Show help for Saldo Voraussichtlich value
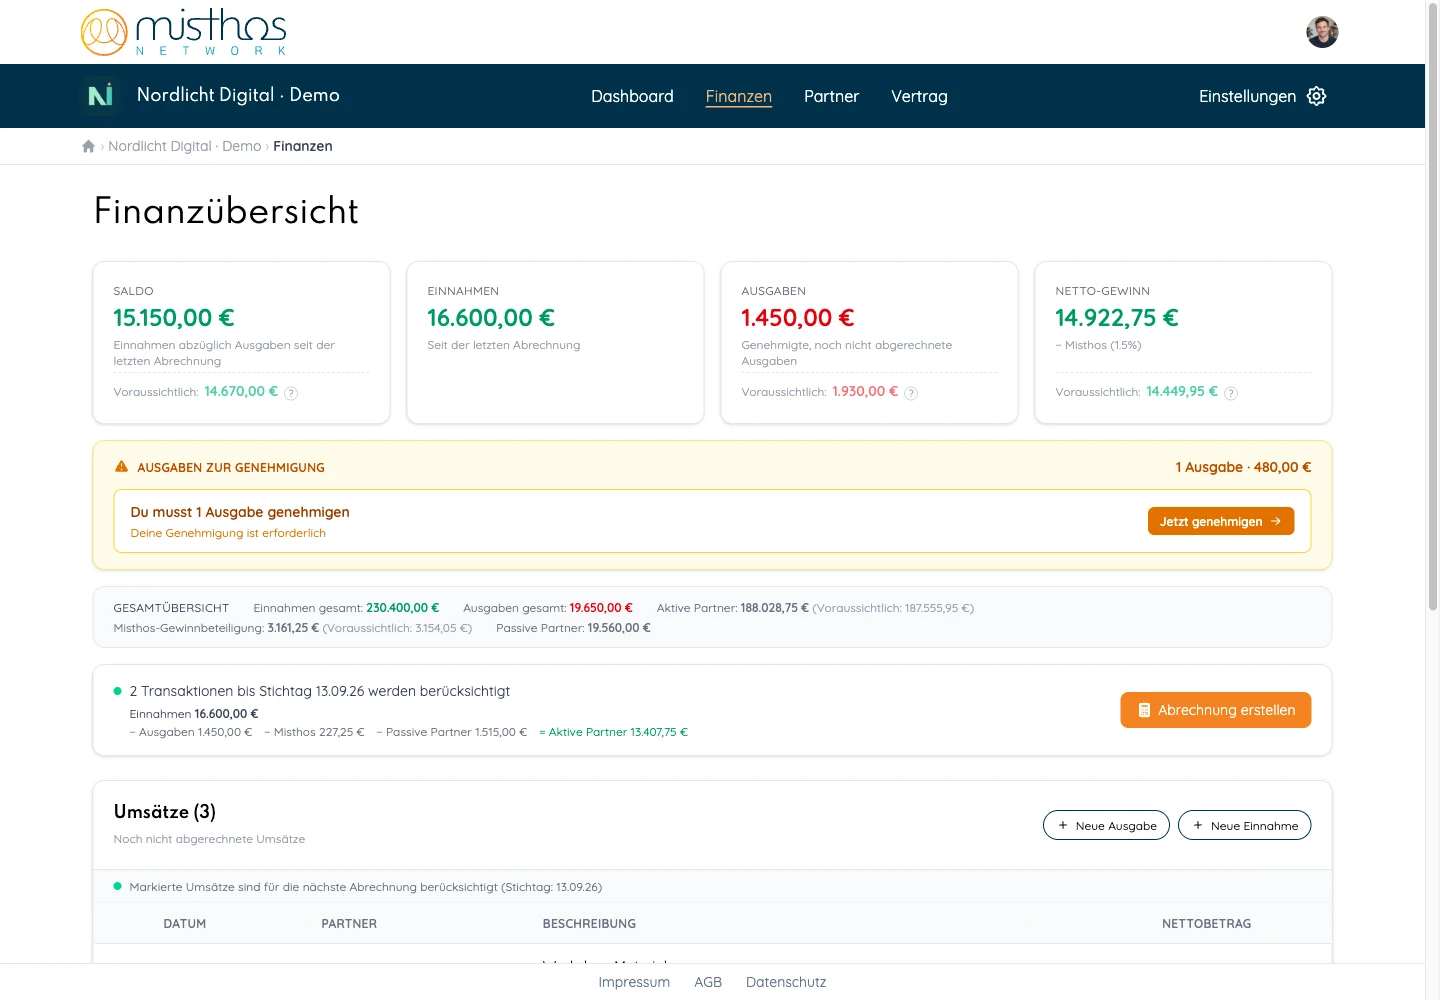Screen dimensions: 1440x1000 [291, 393]
